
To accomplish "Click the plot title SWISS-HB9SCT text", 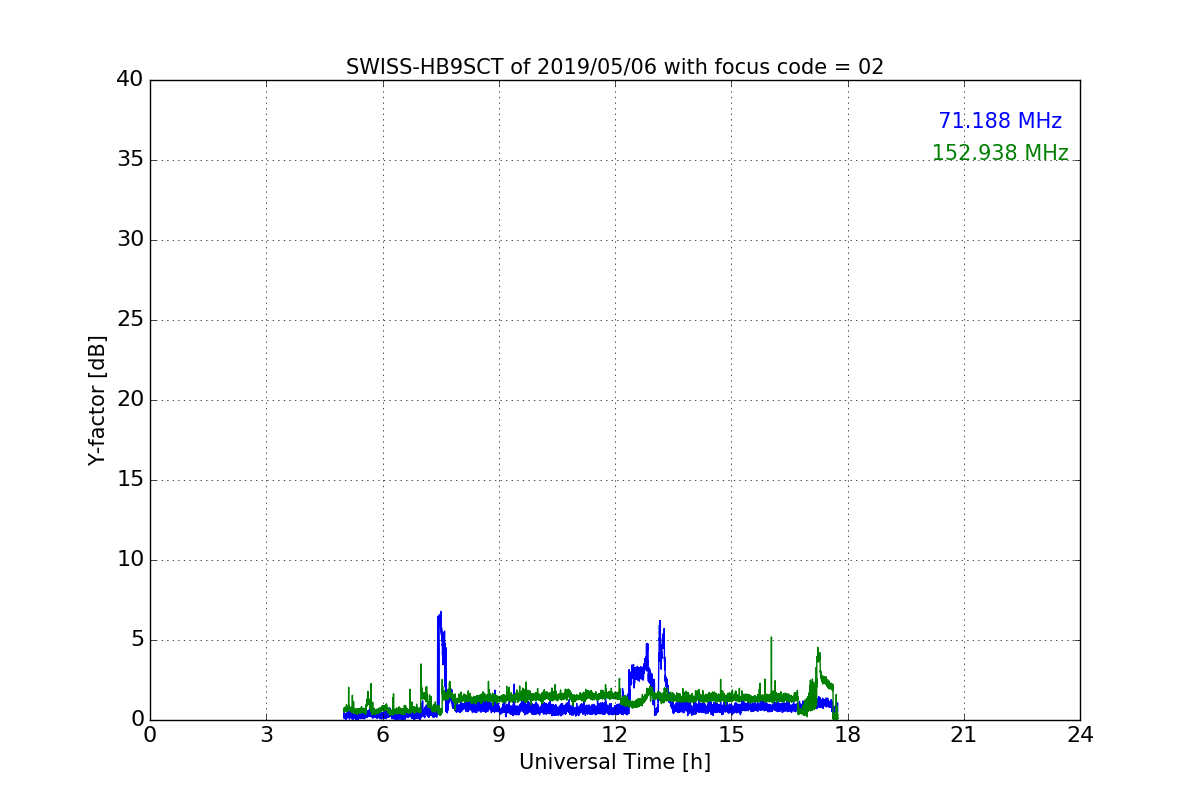I will (614, 67).
